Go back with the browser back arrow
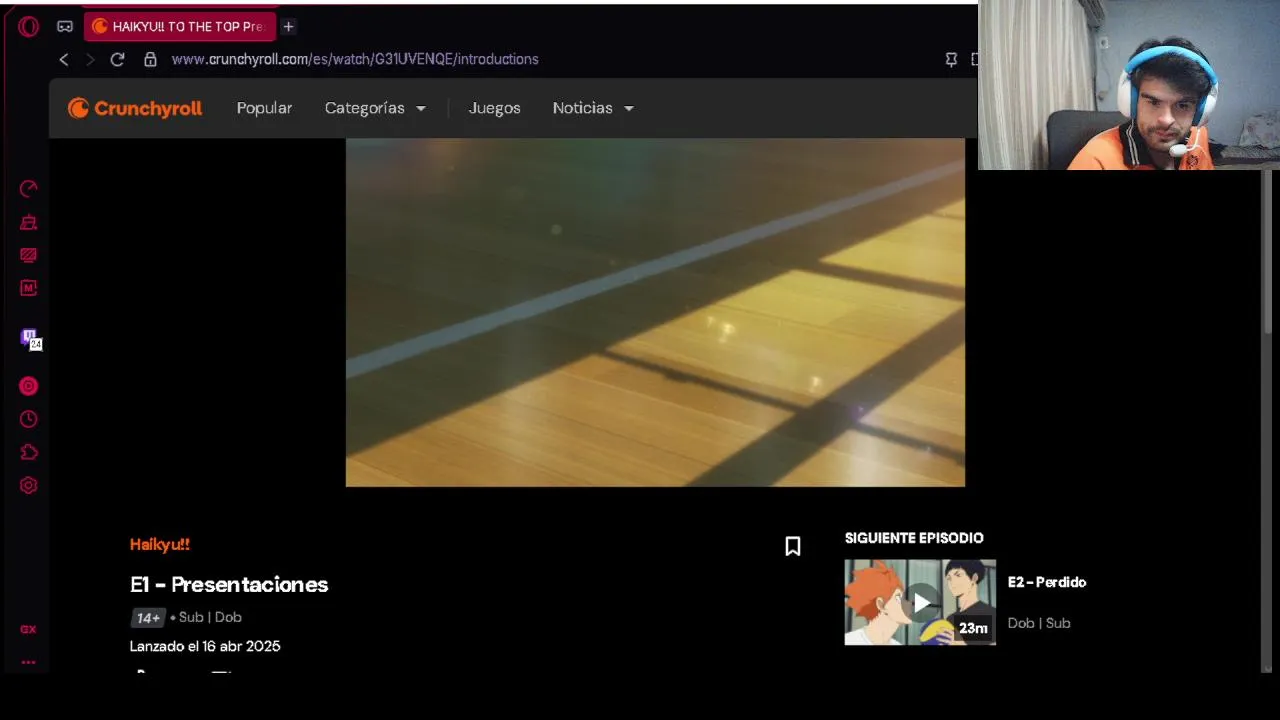 [64, 60]
